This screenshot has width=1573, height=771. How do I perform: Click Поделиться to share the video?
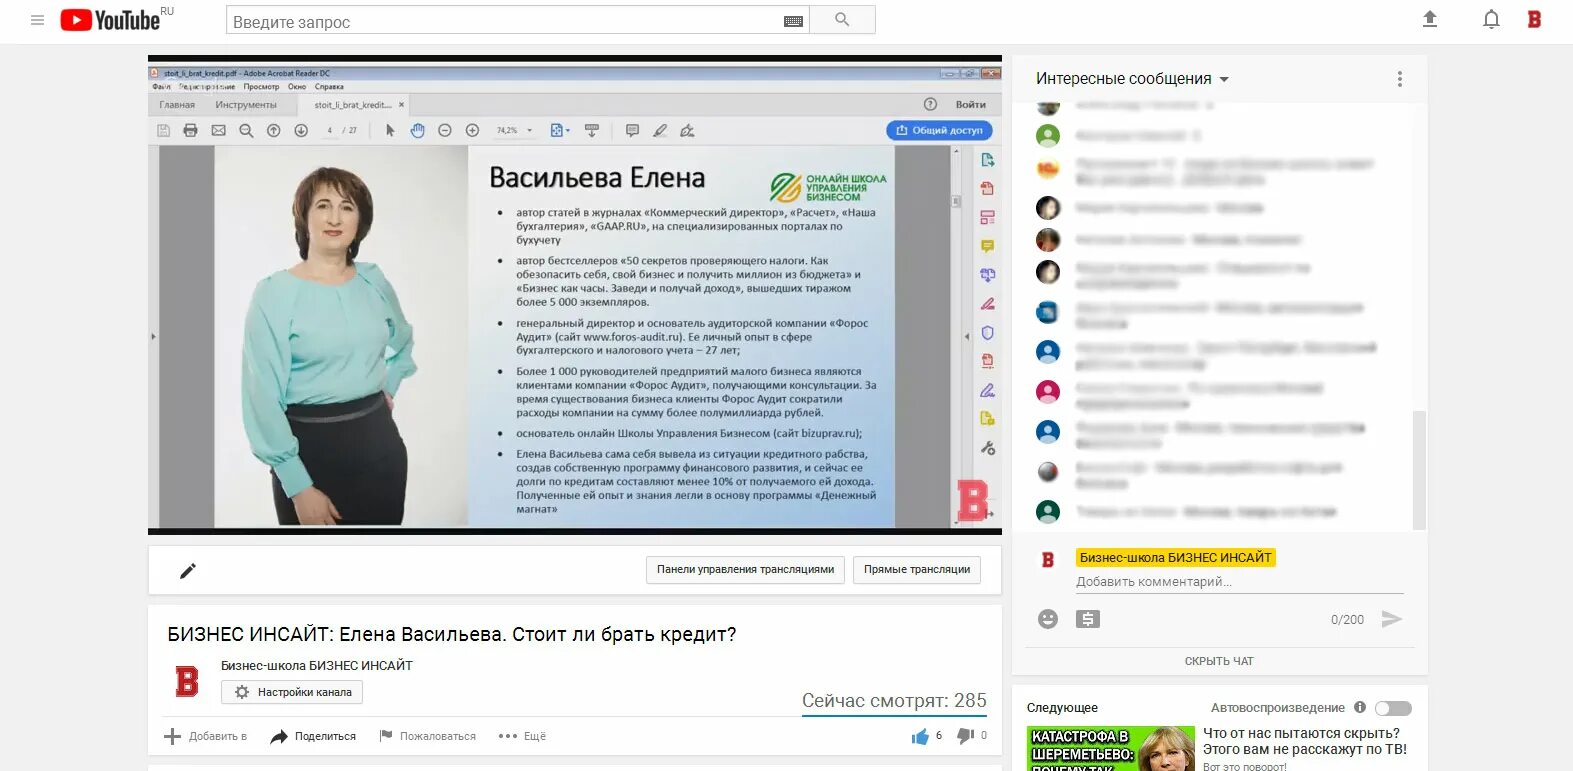(313, 736)
